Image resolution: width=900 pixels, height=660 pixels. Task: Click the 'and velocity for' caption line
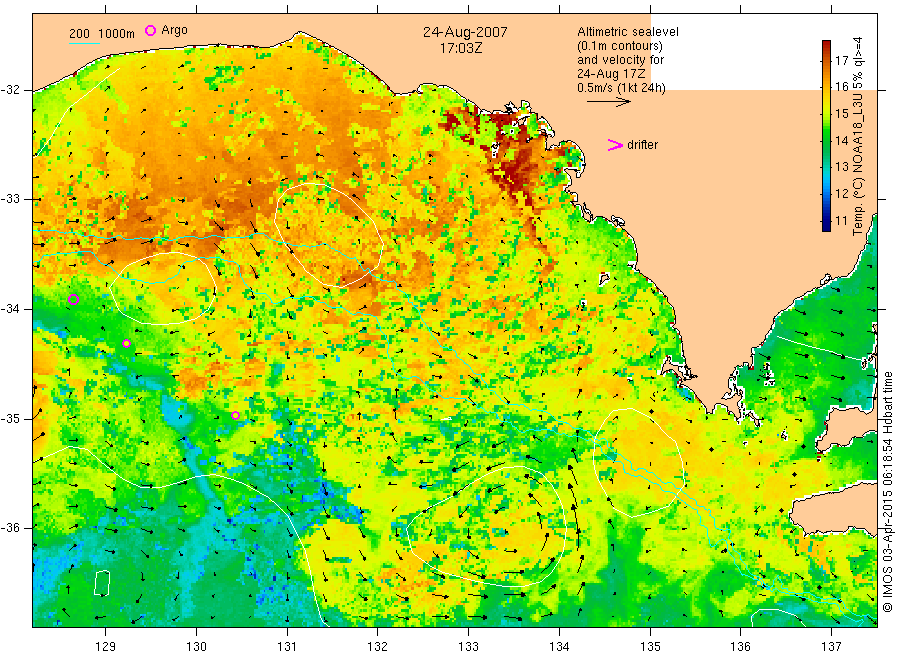tap(620, 60)
